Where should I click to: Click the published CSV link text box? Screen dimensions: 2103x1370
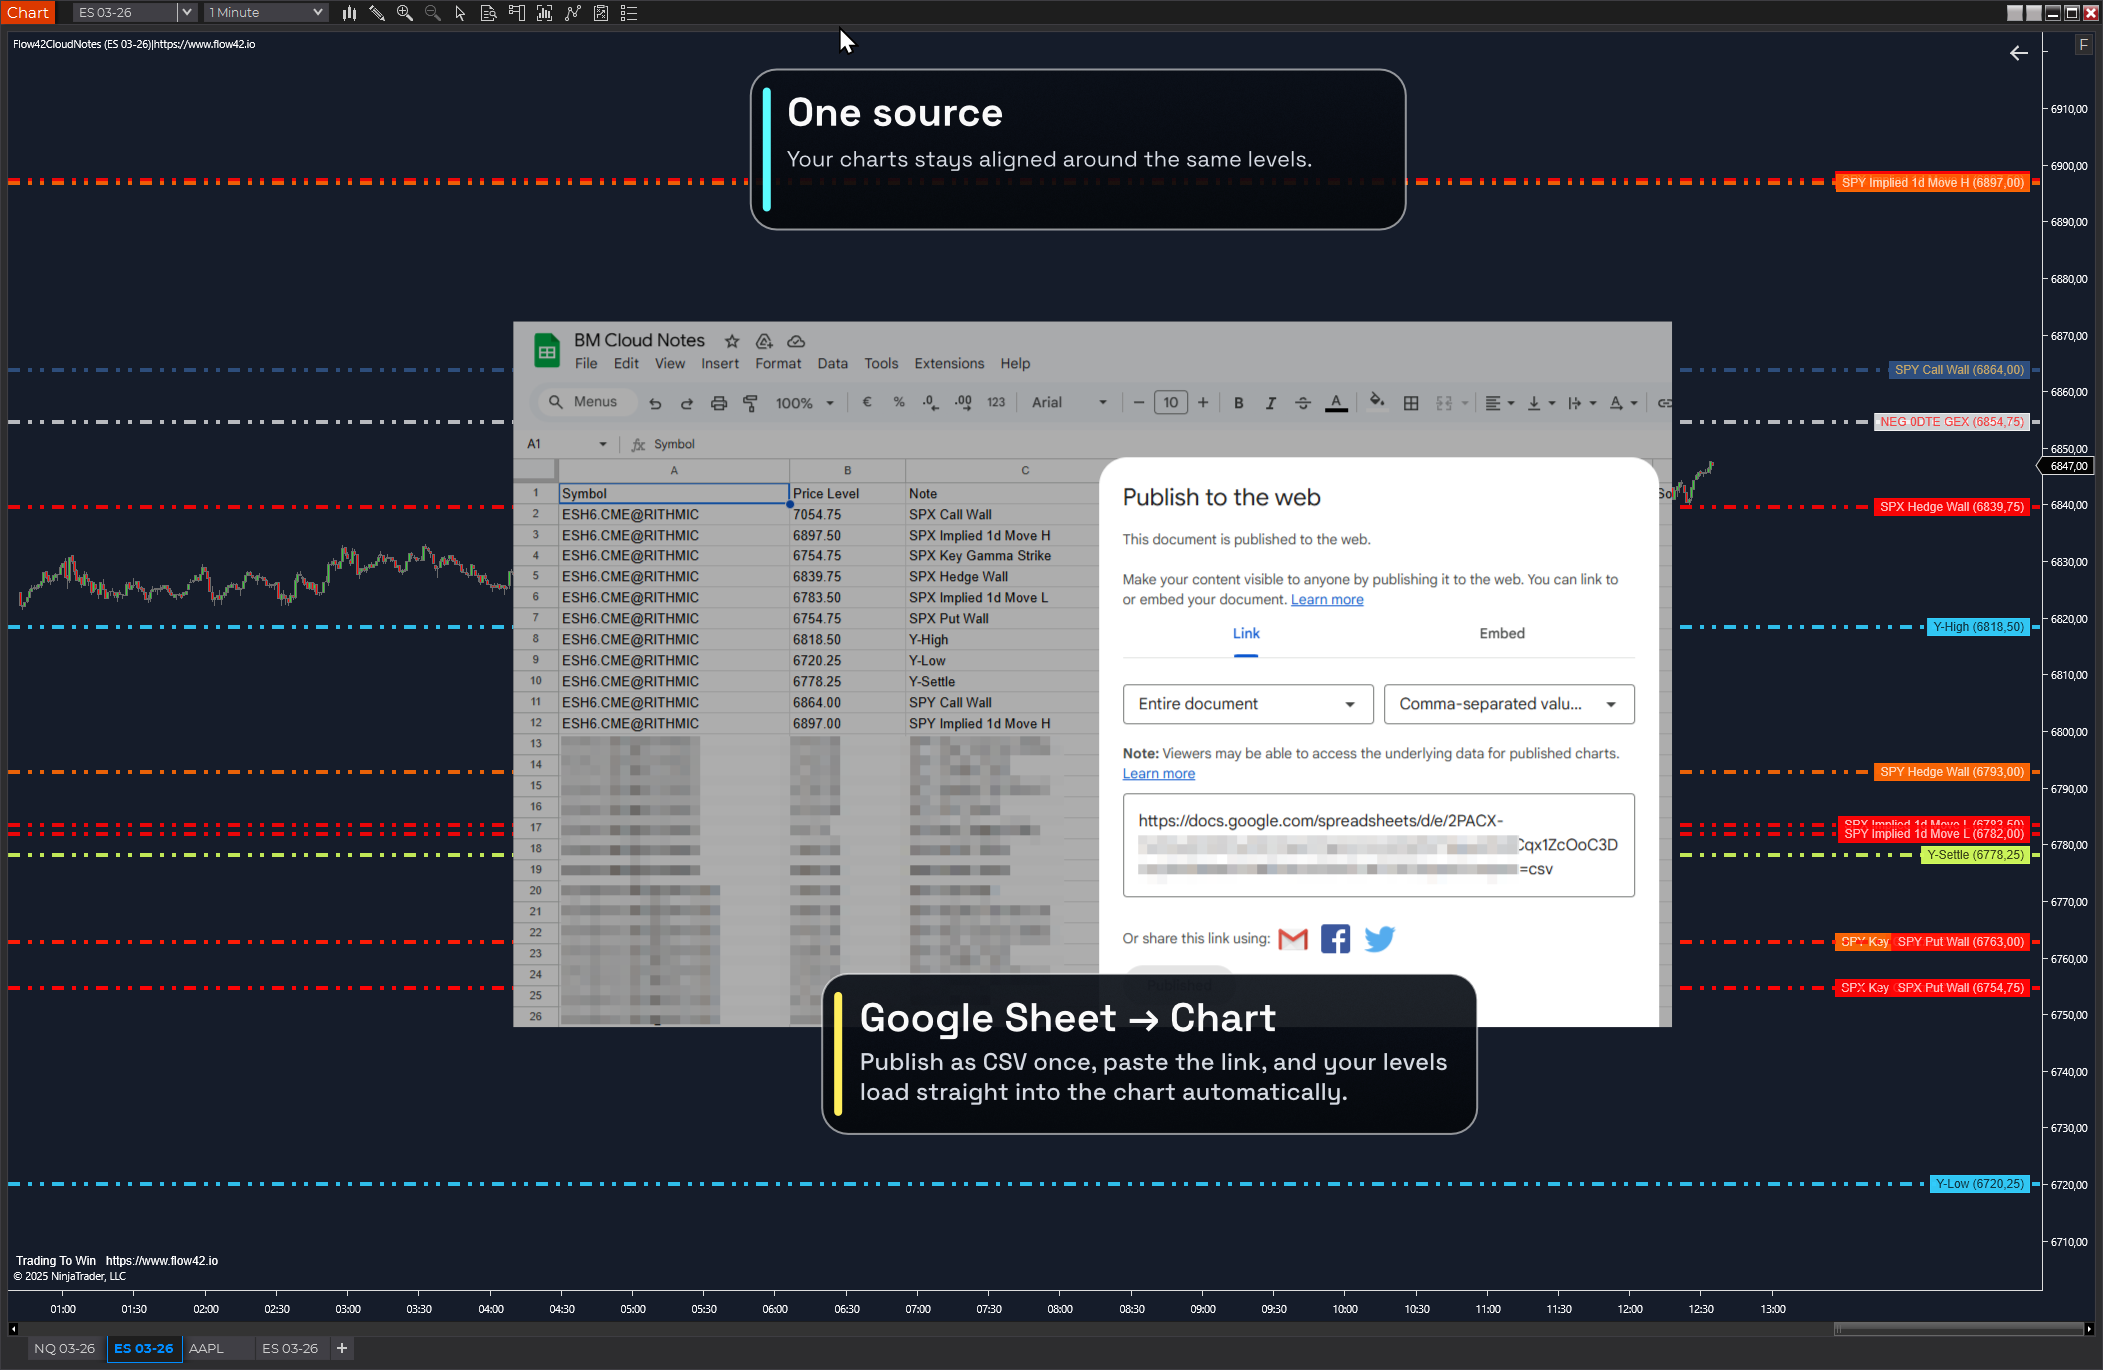point(1379,845)
